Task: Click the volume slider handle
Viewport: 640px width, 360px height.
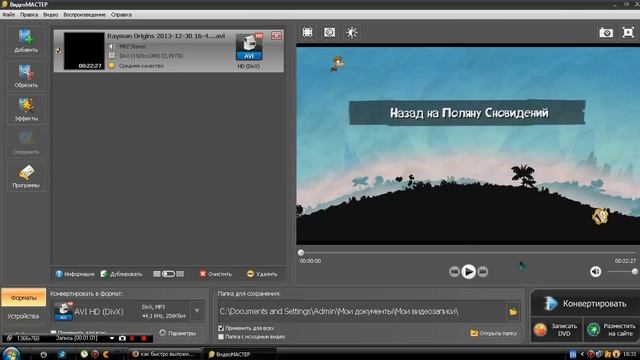Action: [635, 271]
